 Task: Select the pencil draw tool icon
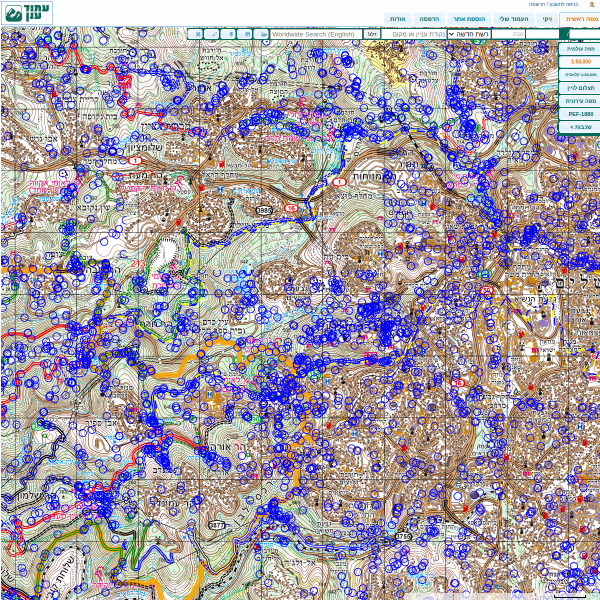(x=211, y=34)
